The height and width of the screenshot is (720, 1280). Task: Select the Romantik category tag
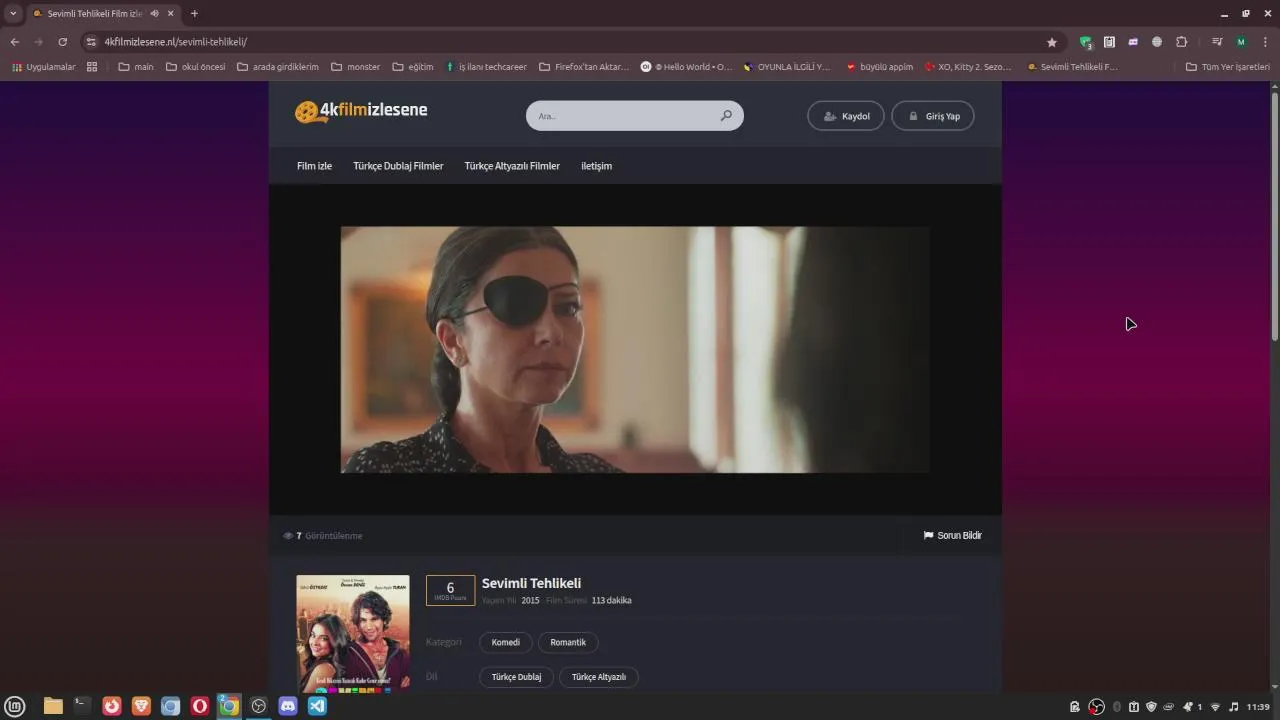point(568,642)
